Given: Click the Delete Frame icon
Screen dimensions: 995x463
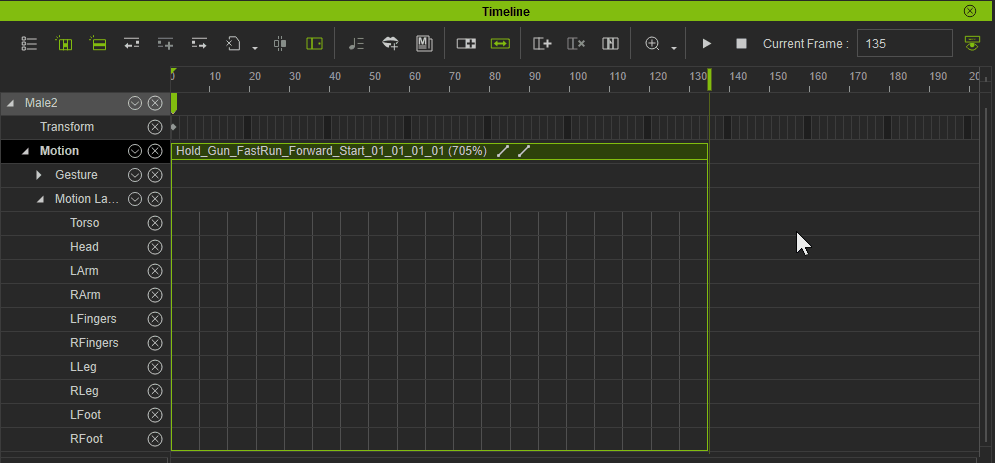Looking at the screenshot, I should tap(576, 43).
